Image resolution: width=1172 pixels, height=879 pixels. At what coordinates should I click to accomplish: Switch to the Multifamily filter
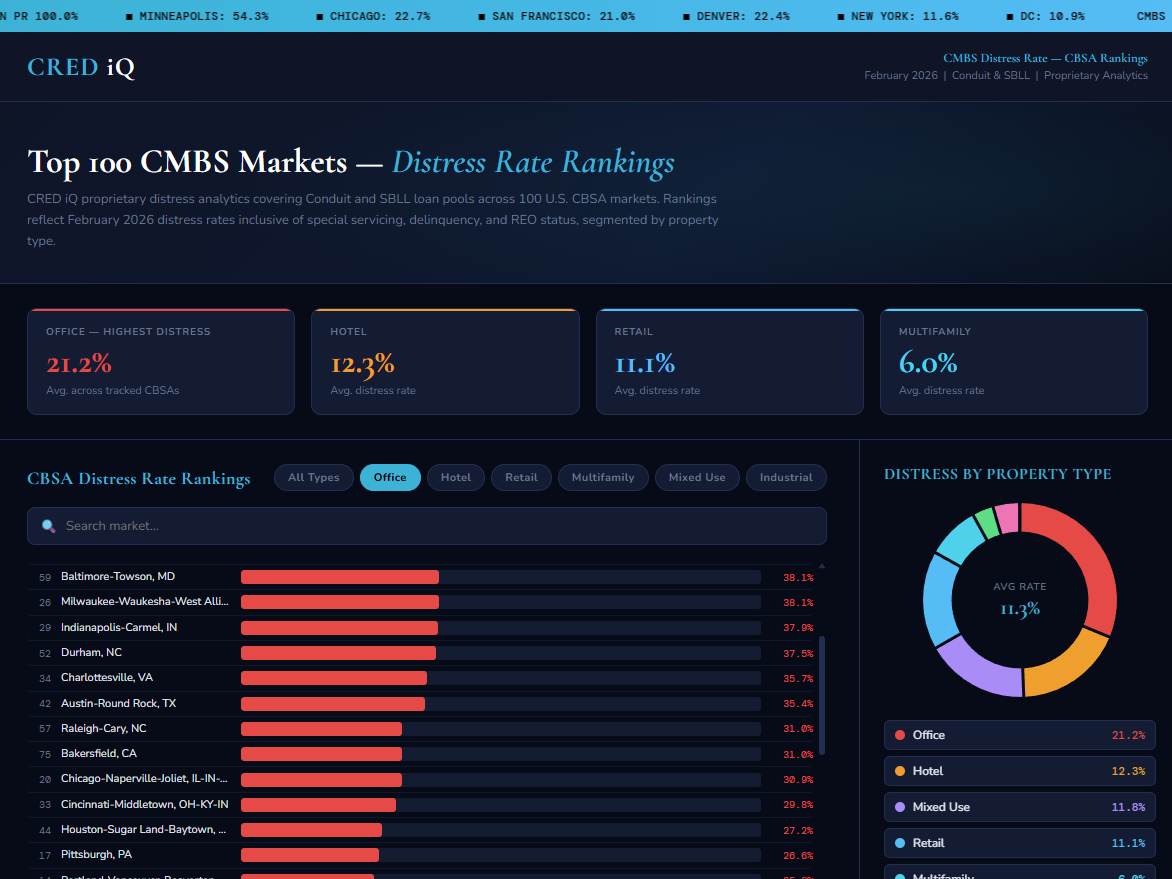(603, 478)
